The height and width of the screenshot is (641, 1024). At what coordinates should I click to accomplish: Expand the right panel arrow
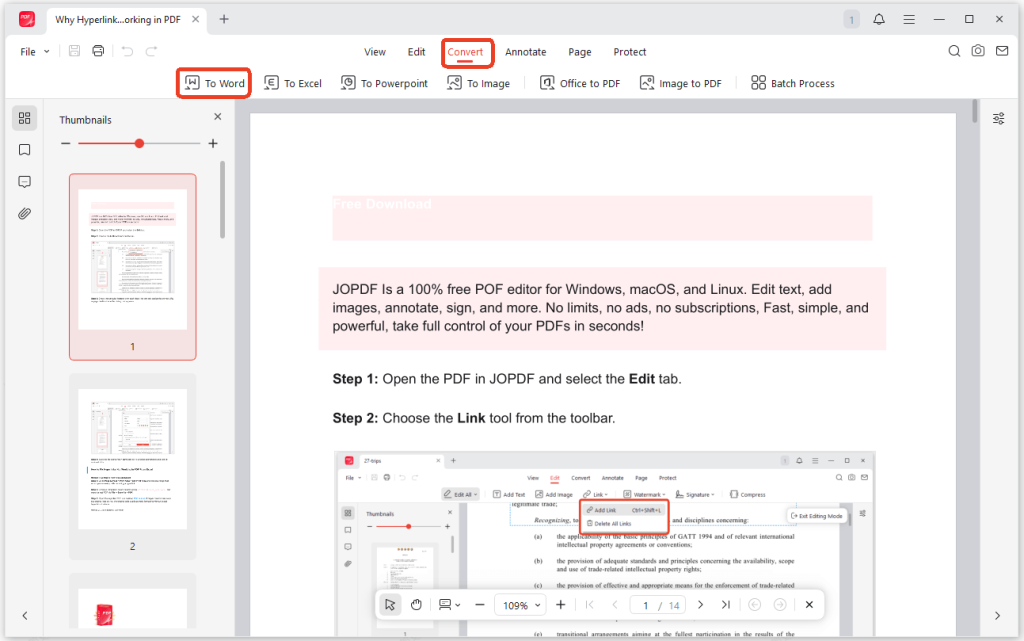(997, 616)
